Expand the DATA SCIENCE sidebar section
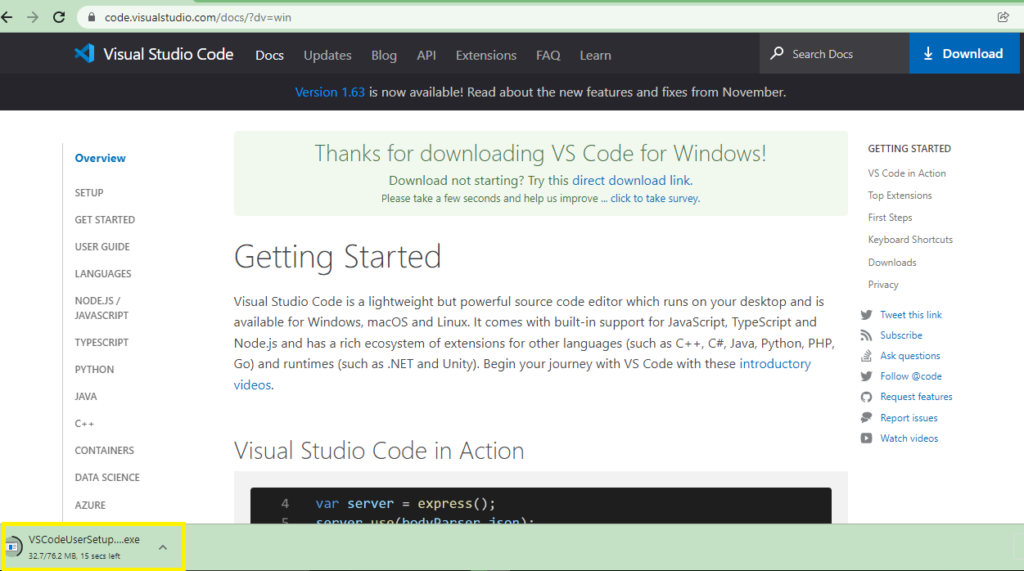1024x571 pixels. tap(107, 478)
